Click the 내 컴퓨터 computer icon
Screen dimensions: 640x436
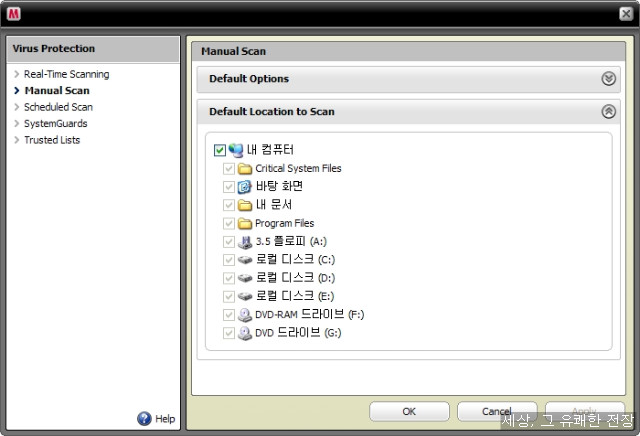[236, 150]
